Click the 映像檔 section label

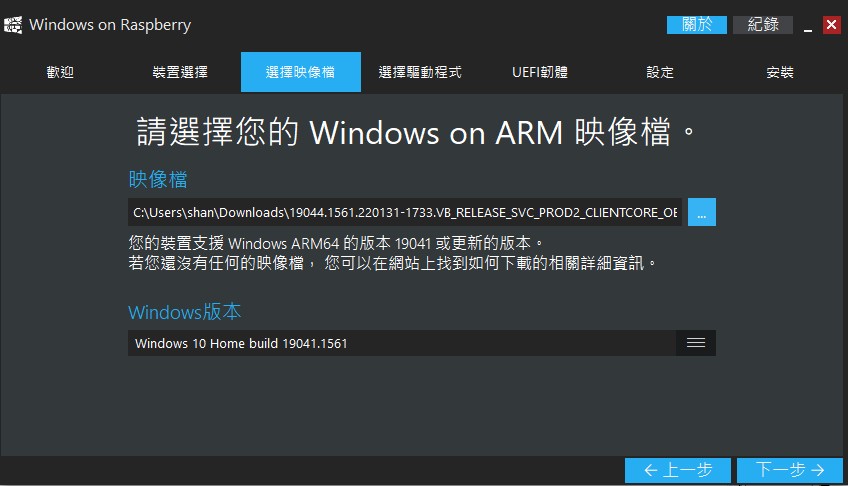point(158,179)
